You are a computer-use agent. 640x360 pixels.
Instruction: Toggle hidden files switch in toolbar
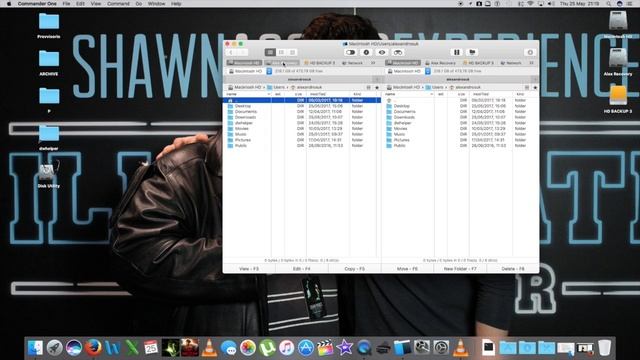(350, 52)
